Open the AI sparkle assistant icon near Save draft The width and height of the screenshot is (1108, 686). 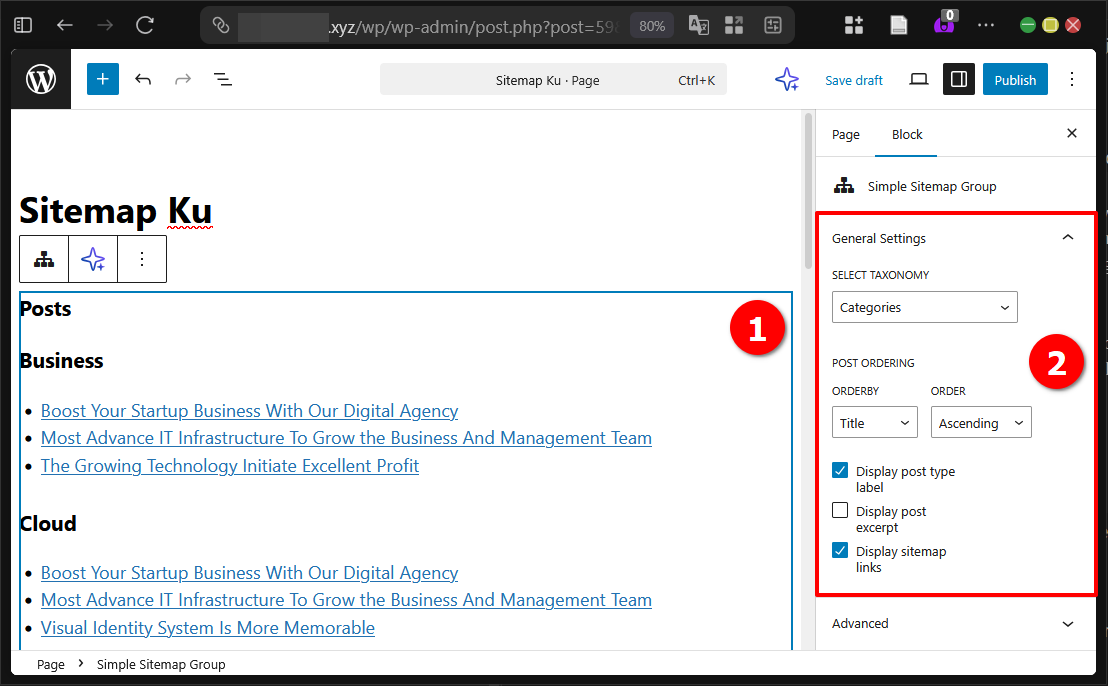(787, 79)
